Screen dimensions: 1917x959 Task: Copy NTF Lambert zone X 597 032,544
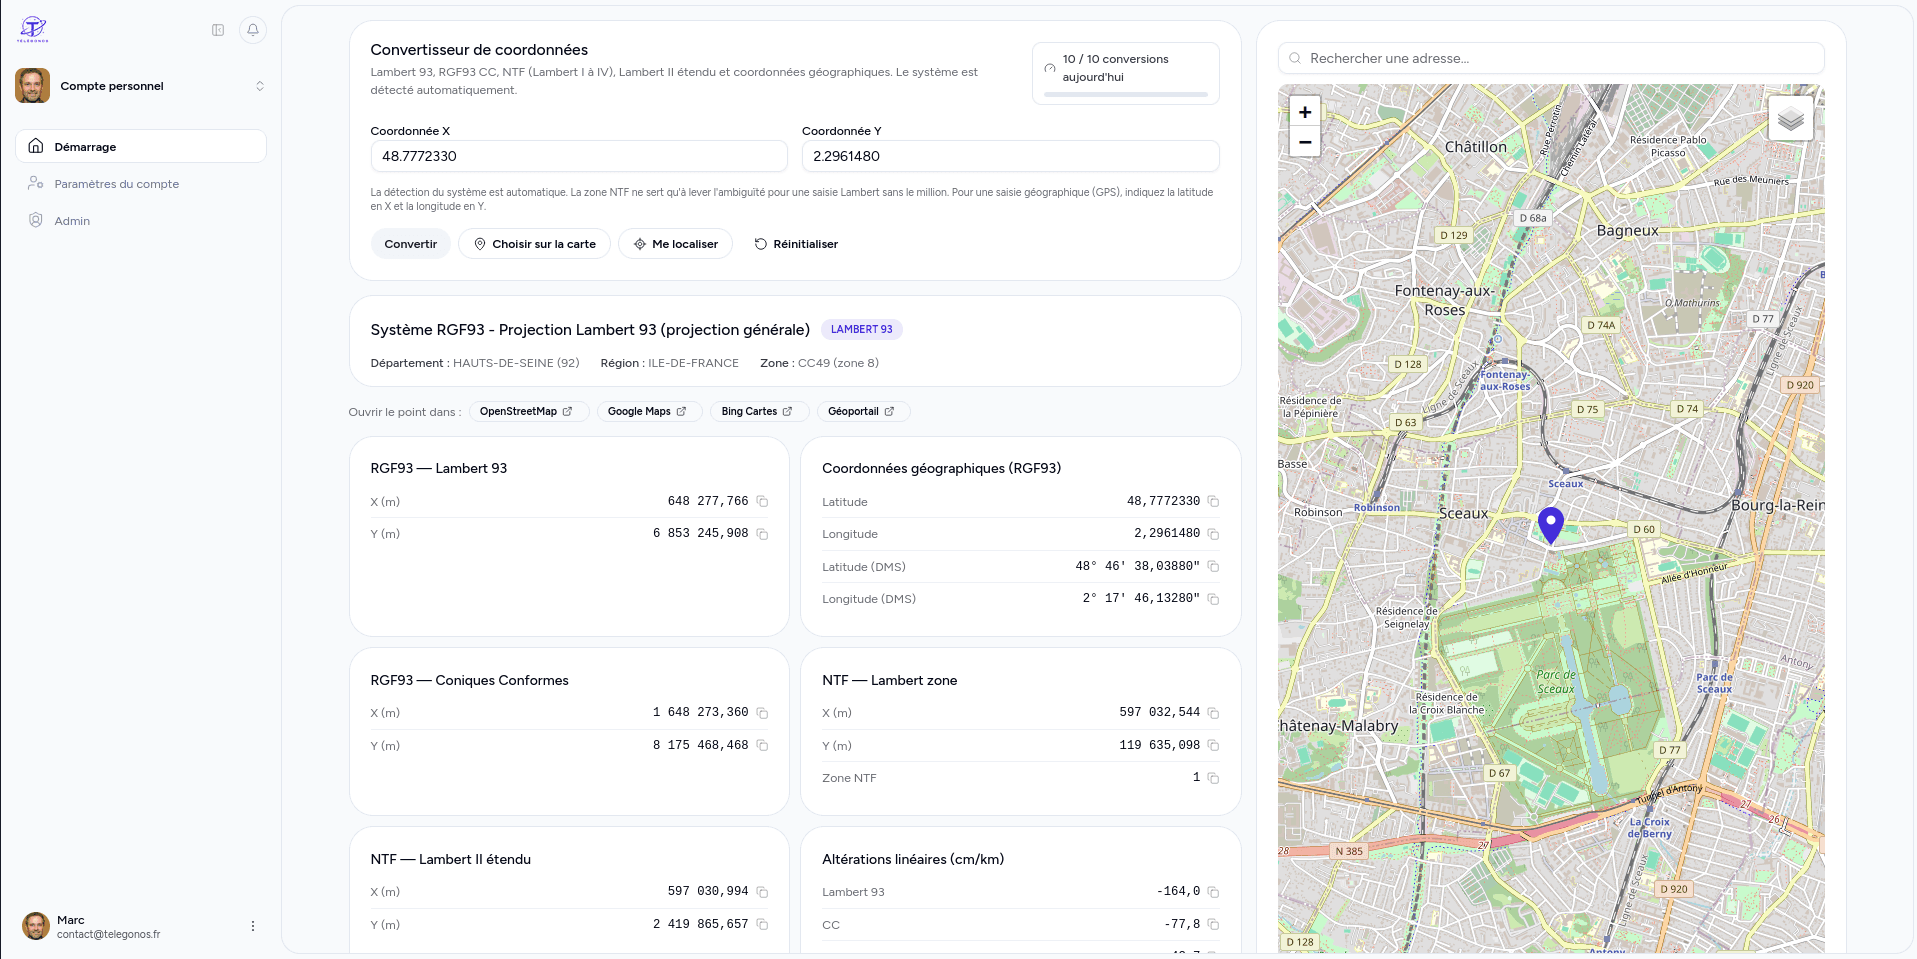(1213, 713)
